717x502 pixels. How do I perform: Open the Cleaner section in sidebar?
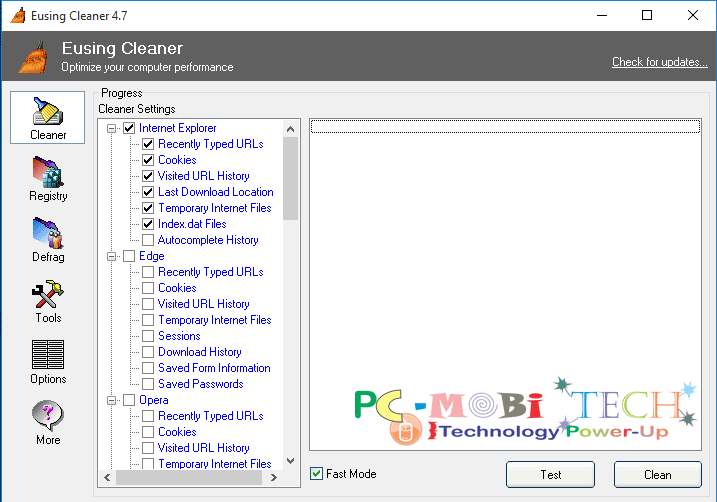[x=48, y=117]
